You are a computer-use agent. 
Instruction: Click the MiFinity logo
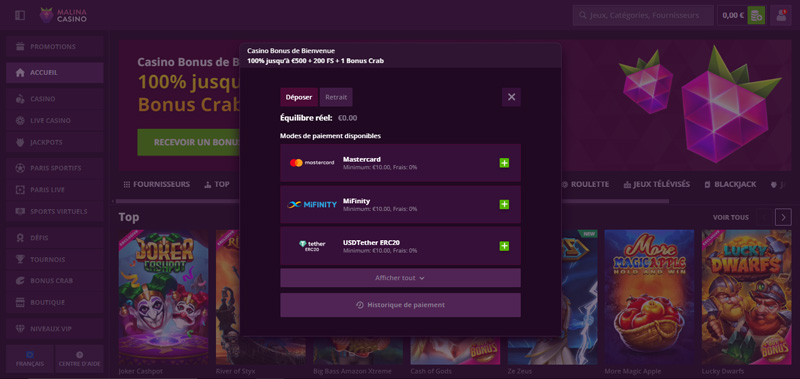[312, 205]
